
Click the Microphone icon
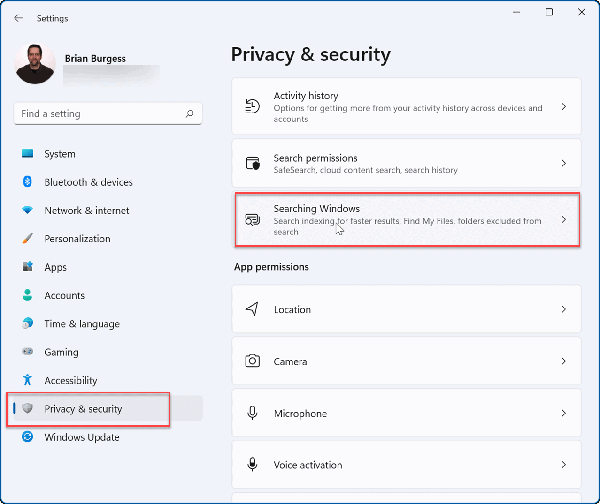(x=252, y=413)
